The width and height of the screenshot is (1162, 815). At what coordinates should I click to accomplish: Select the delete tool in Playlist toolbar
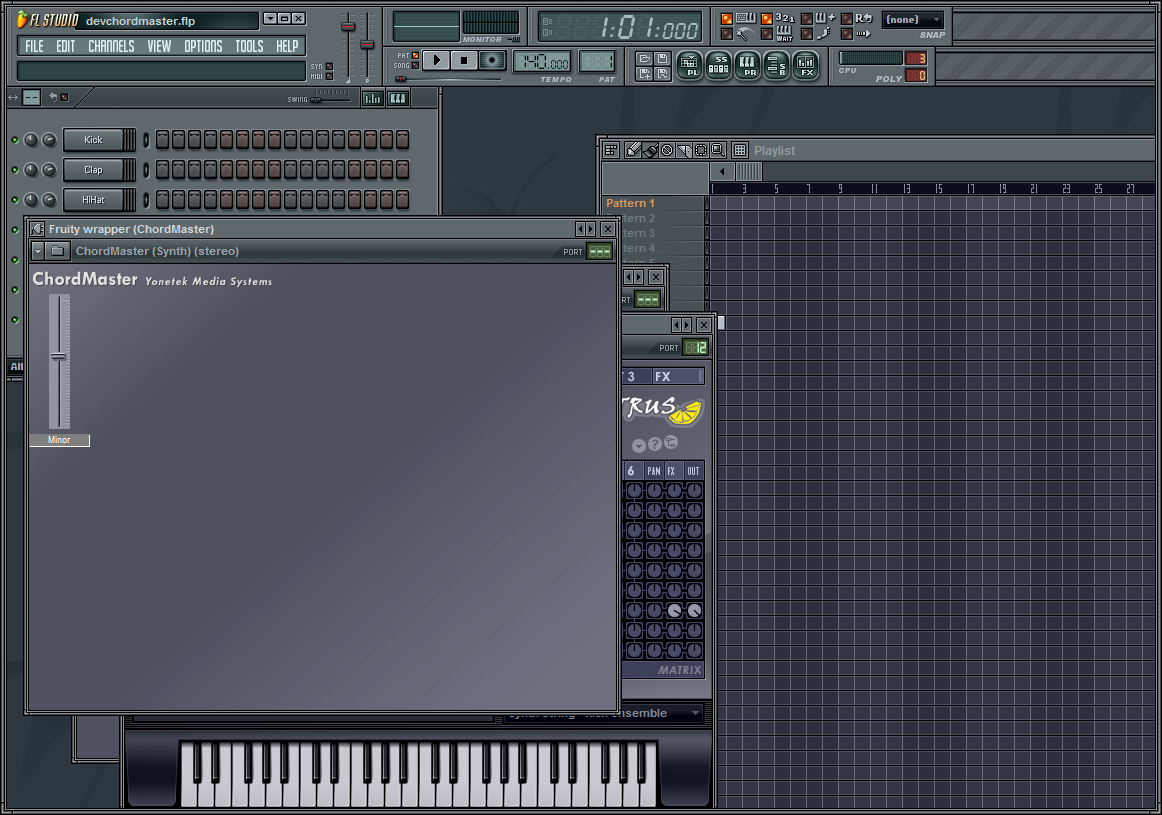coord(667,150)
